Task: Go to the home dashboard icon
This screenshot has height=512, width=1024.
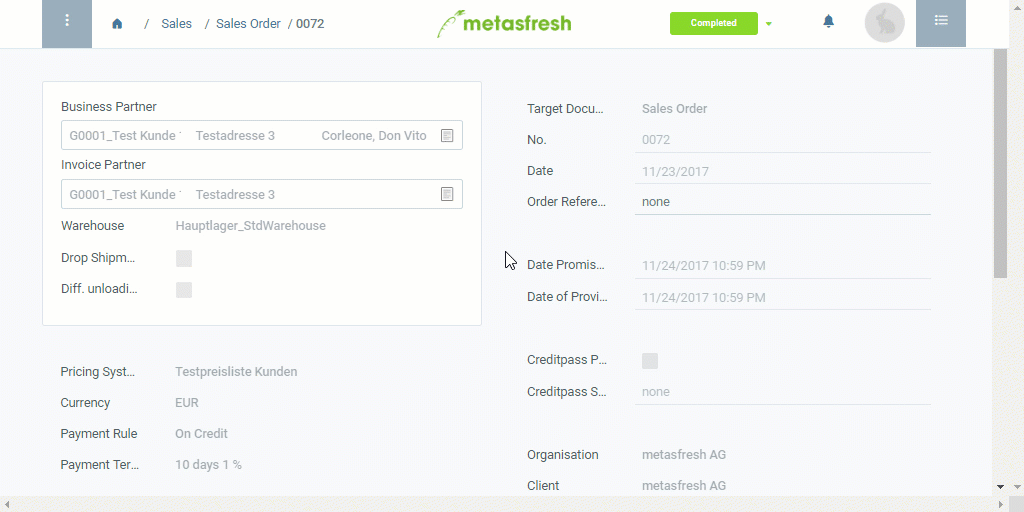Action: tap(117, 24)
